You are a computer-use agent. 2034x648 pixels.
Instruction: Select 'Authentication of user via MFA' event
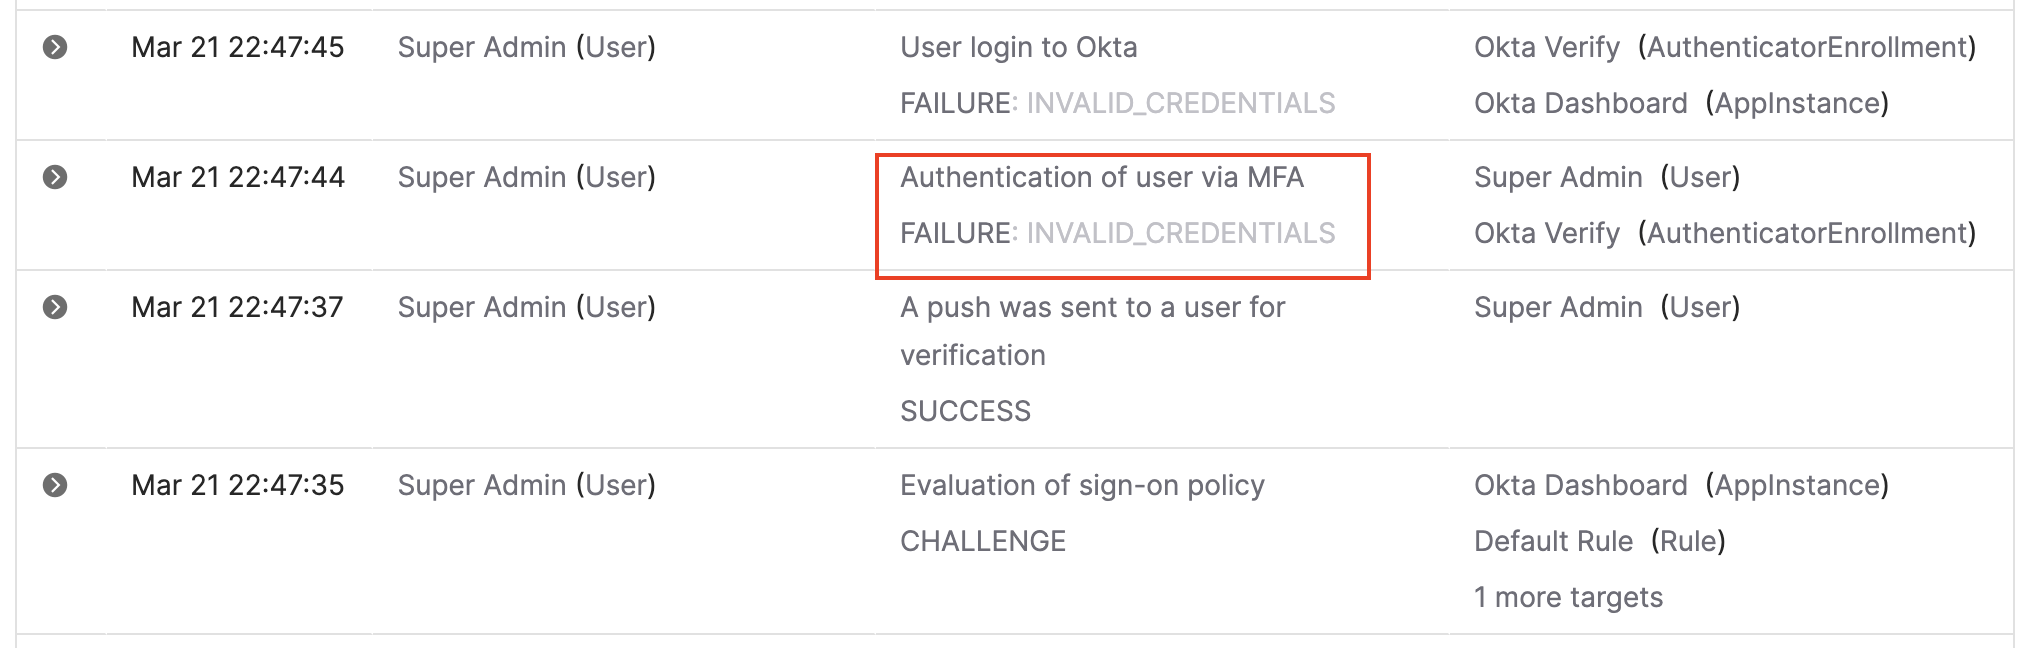pos(1101,177)
